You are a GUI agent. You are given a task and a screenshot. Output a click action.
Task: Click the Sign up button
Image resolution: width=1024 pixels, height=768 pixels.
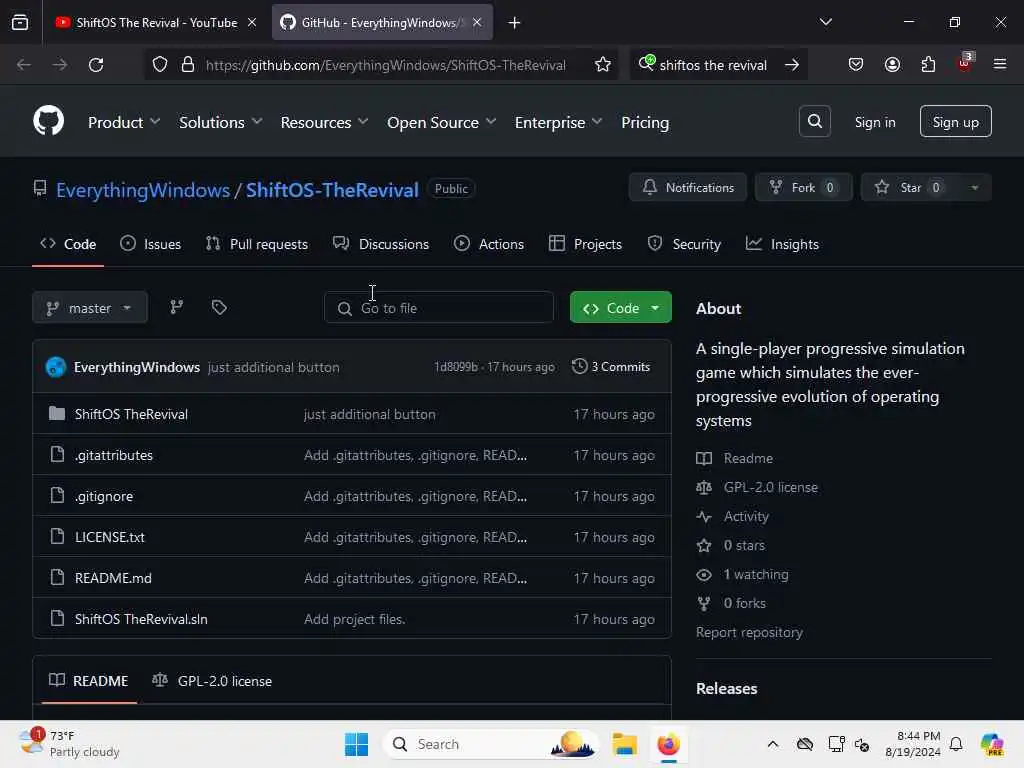(x=955, y=121)
